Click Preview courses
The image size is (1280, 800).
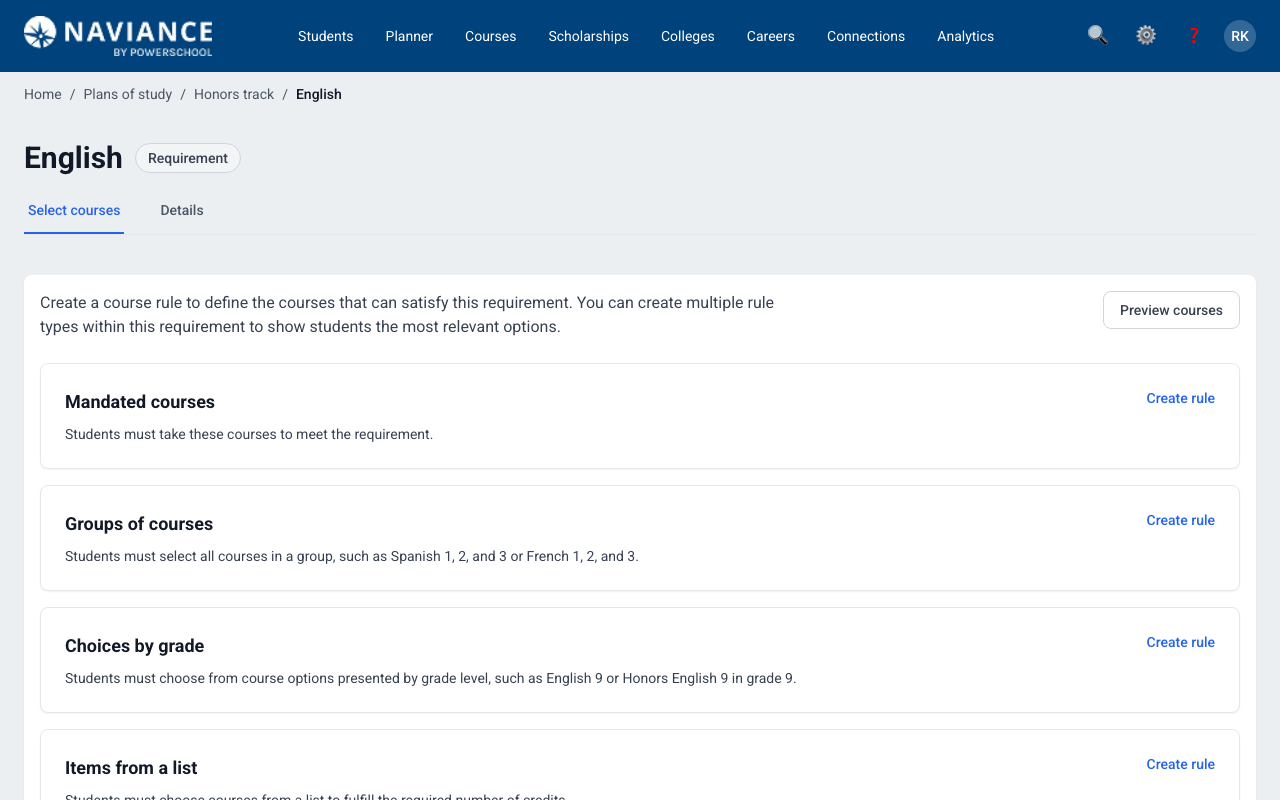[1171, 310]
